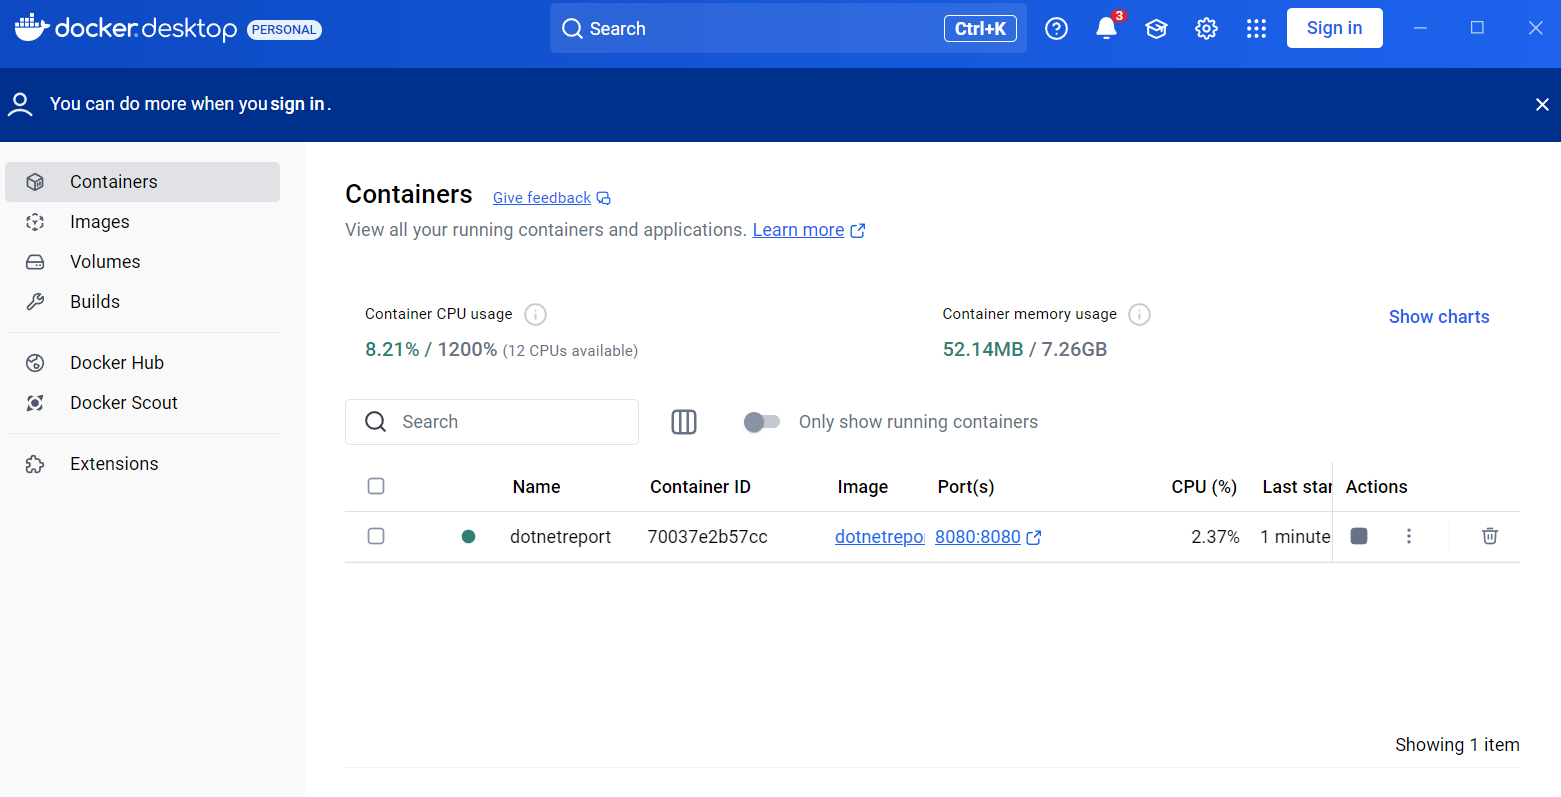Open the 8080:8080 port link

[x=978, y=537]
